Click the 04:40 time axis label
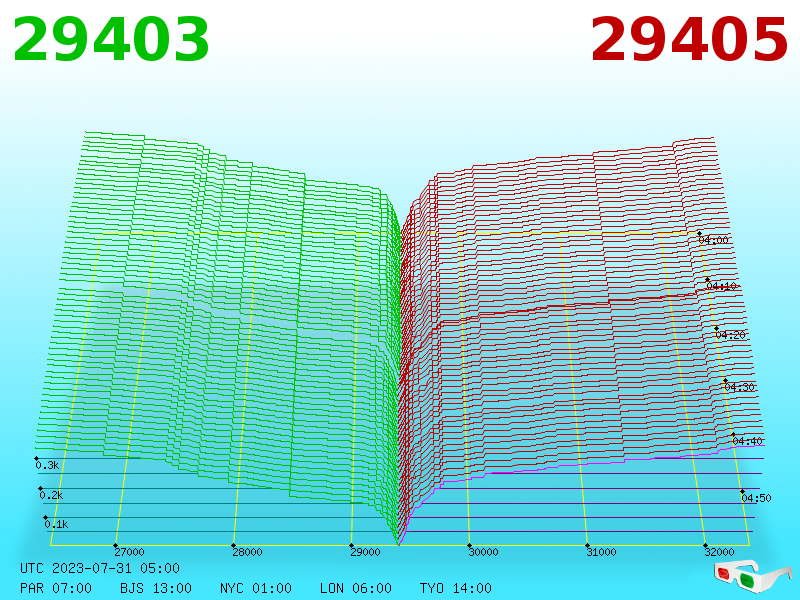The width and height of the screenshot is (800, 600). click(747, 441)
